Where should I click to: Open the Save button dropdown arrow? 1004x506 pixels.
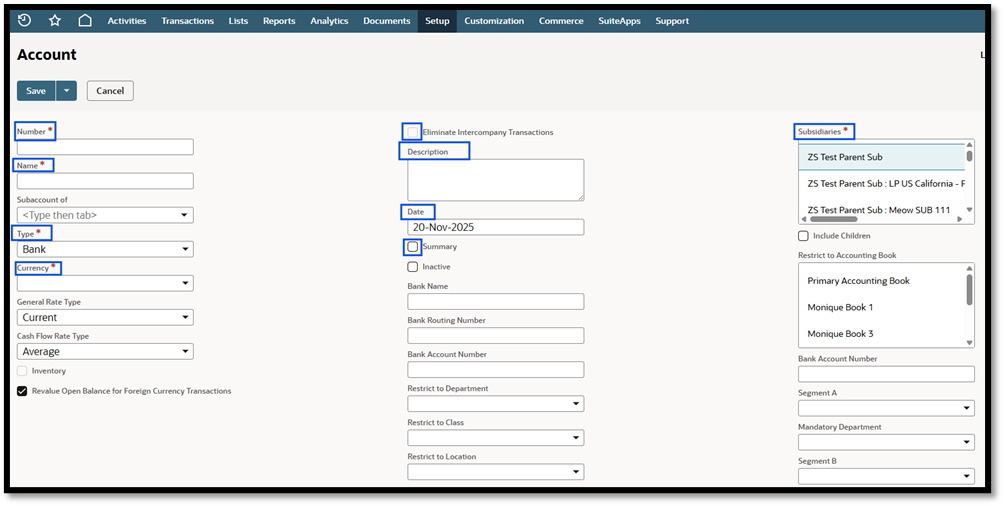[x=67, y=91]
